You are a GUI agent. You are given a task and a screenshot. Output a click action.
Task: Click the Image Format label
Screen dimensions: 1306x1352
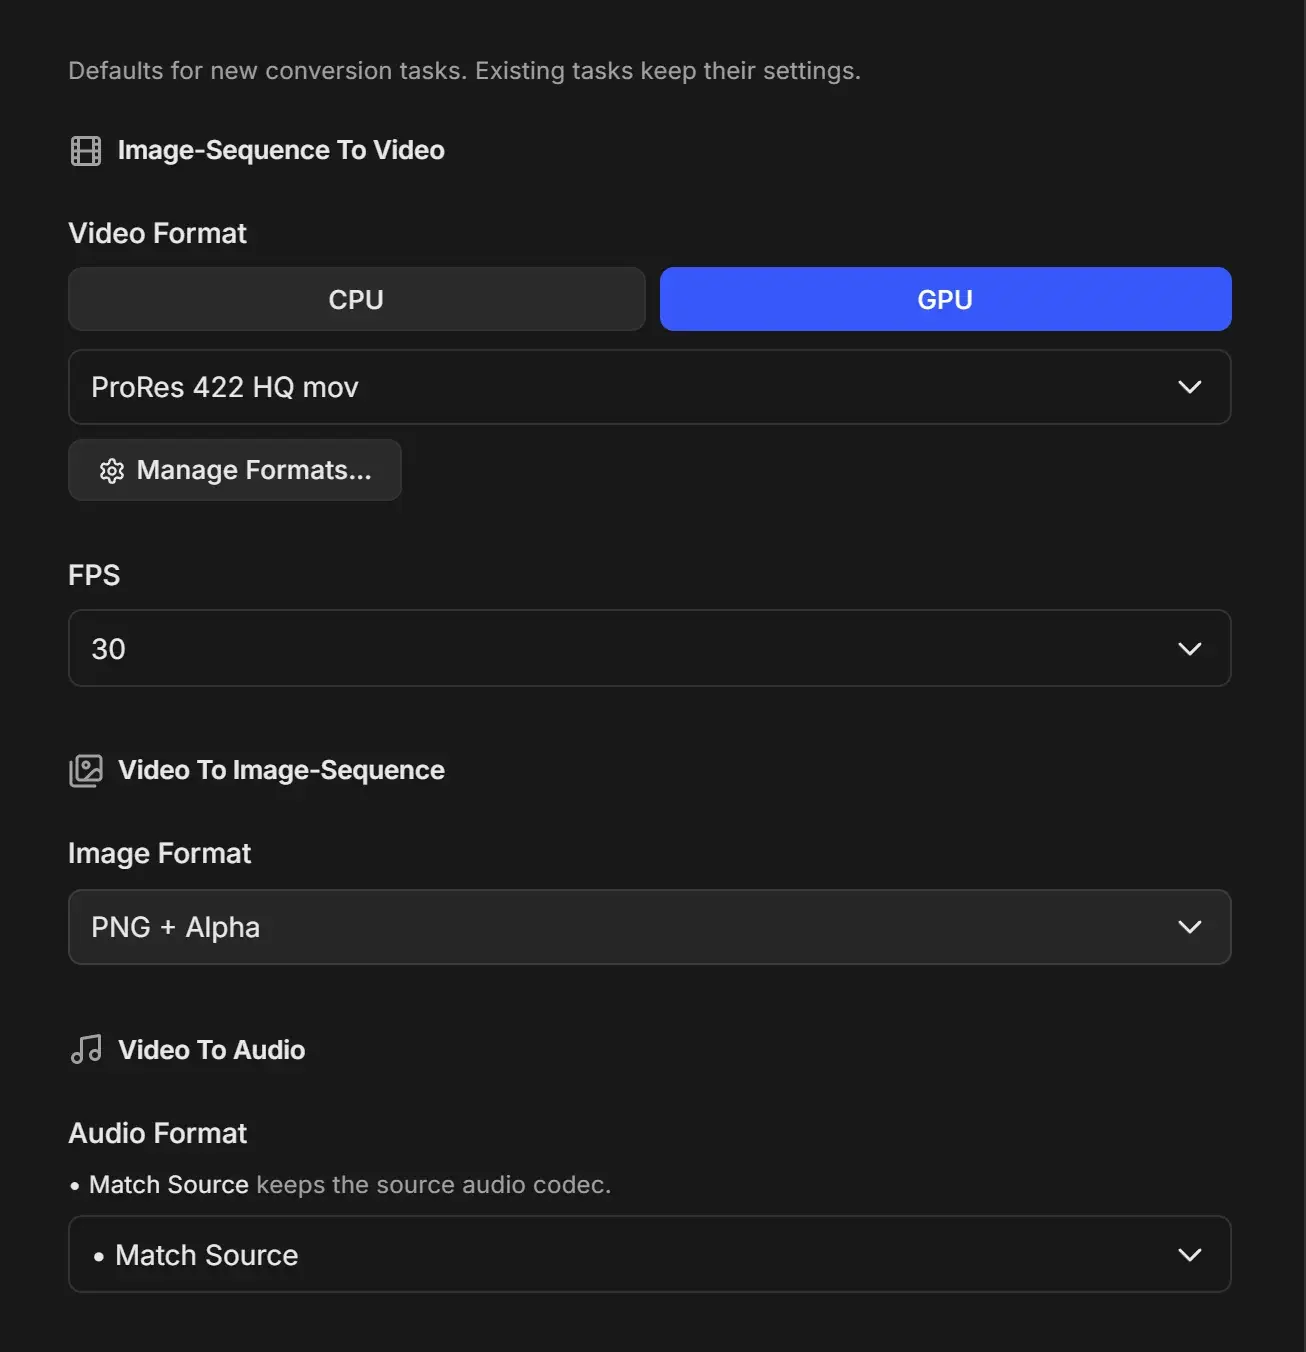tap(159, 853)
